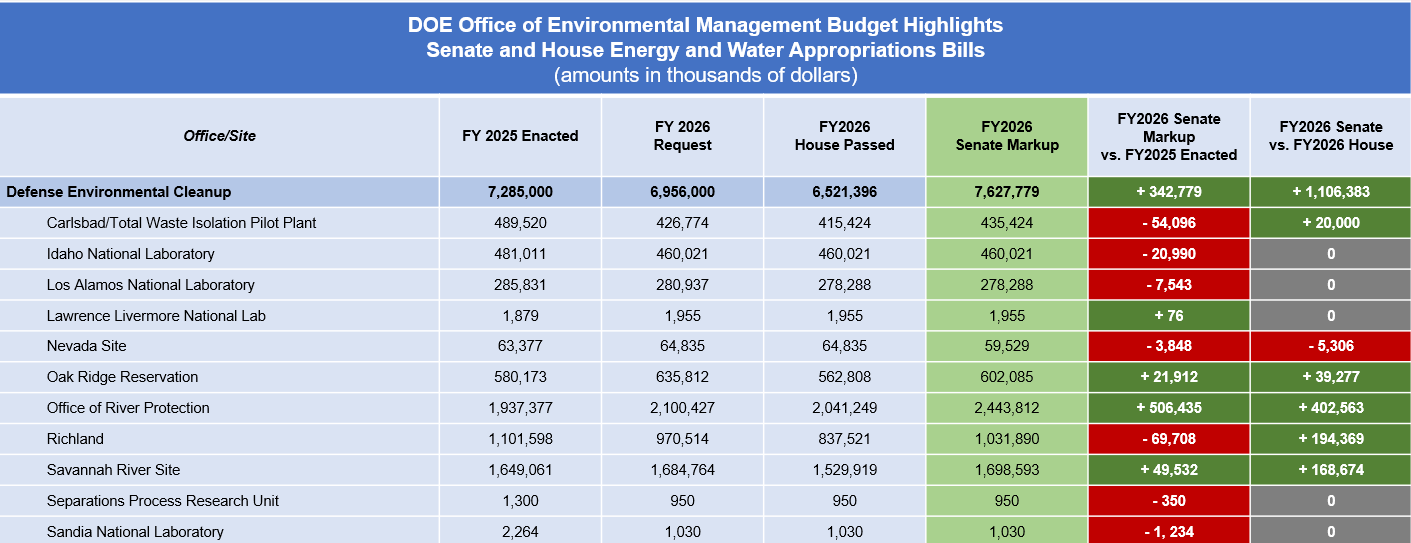Image resolution: width=1411 pixels, height=543 pixels.
Task: Select the Idaho National Laboratory row label
Action: point(131,254)
